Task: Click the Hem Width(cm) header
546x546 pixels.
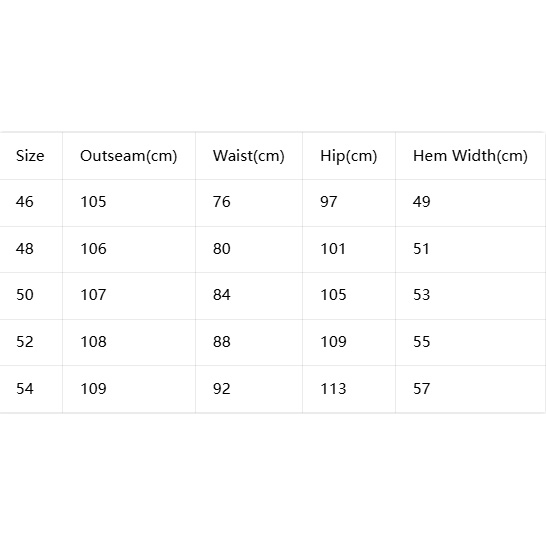Action: 470,156
